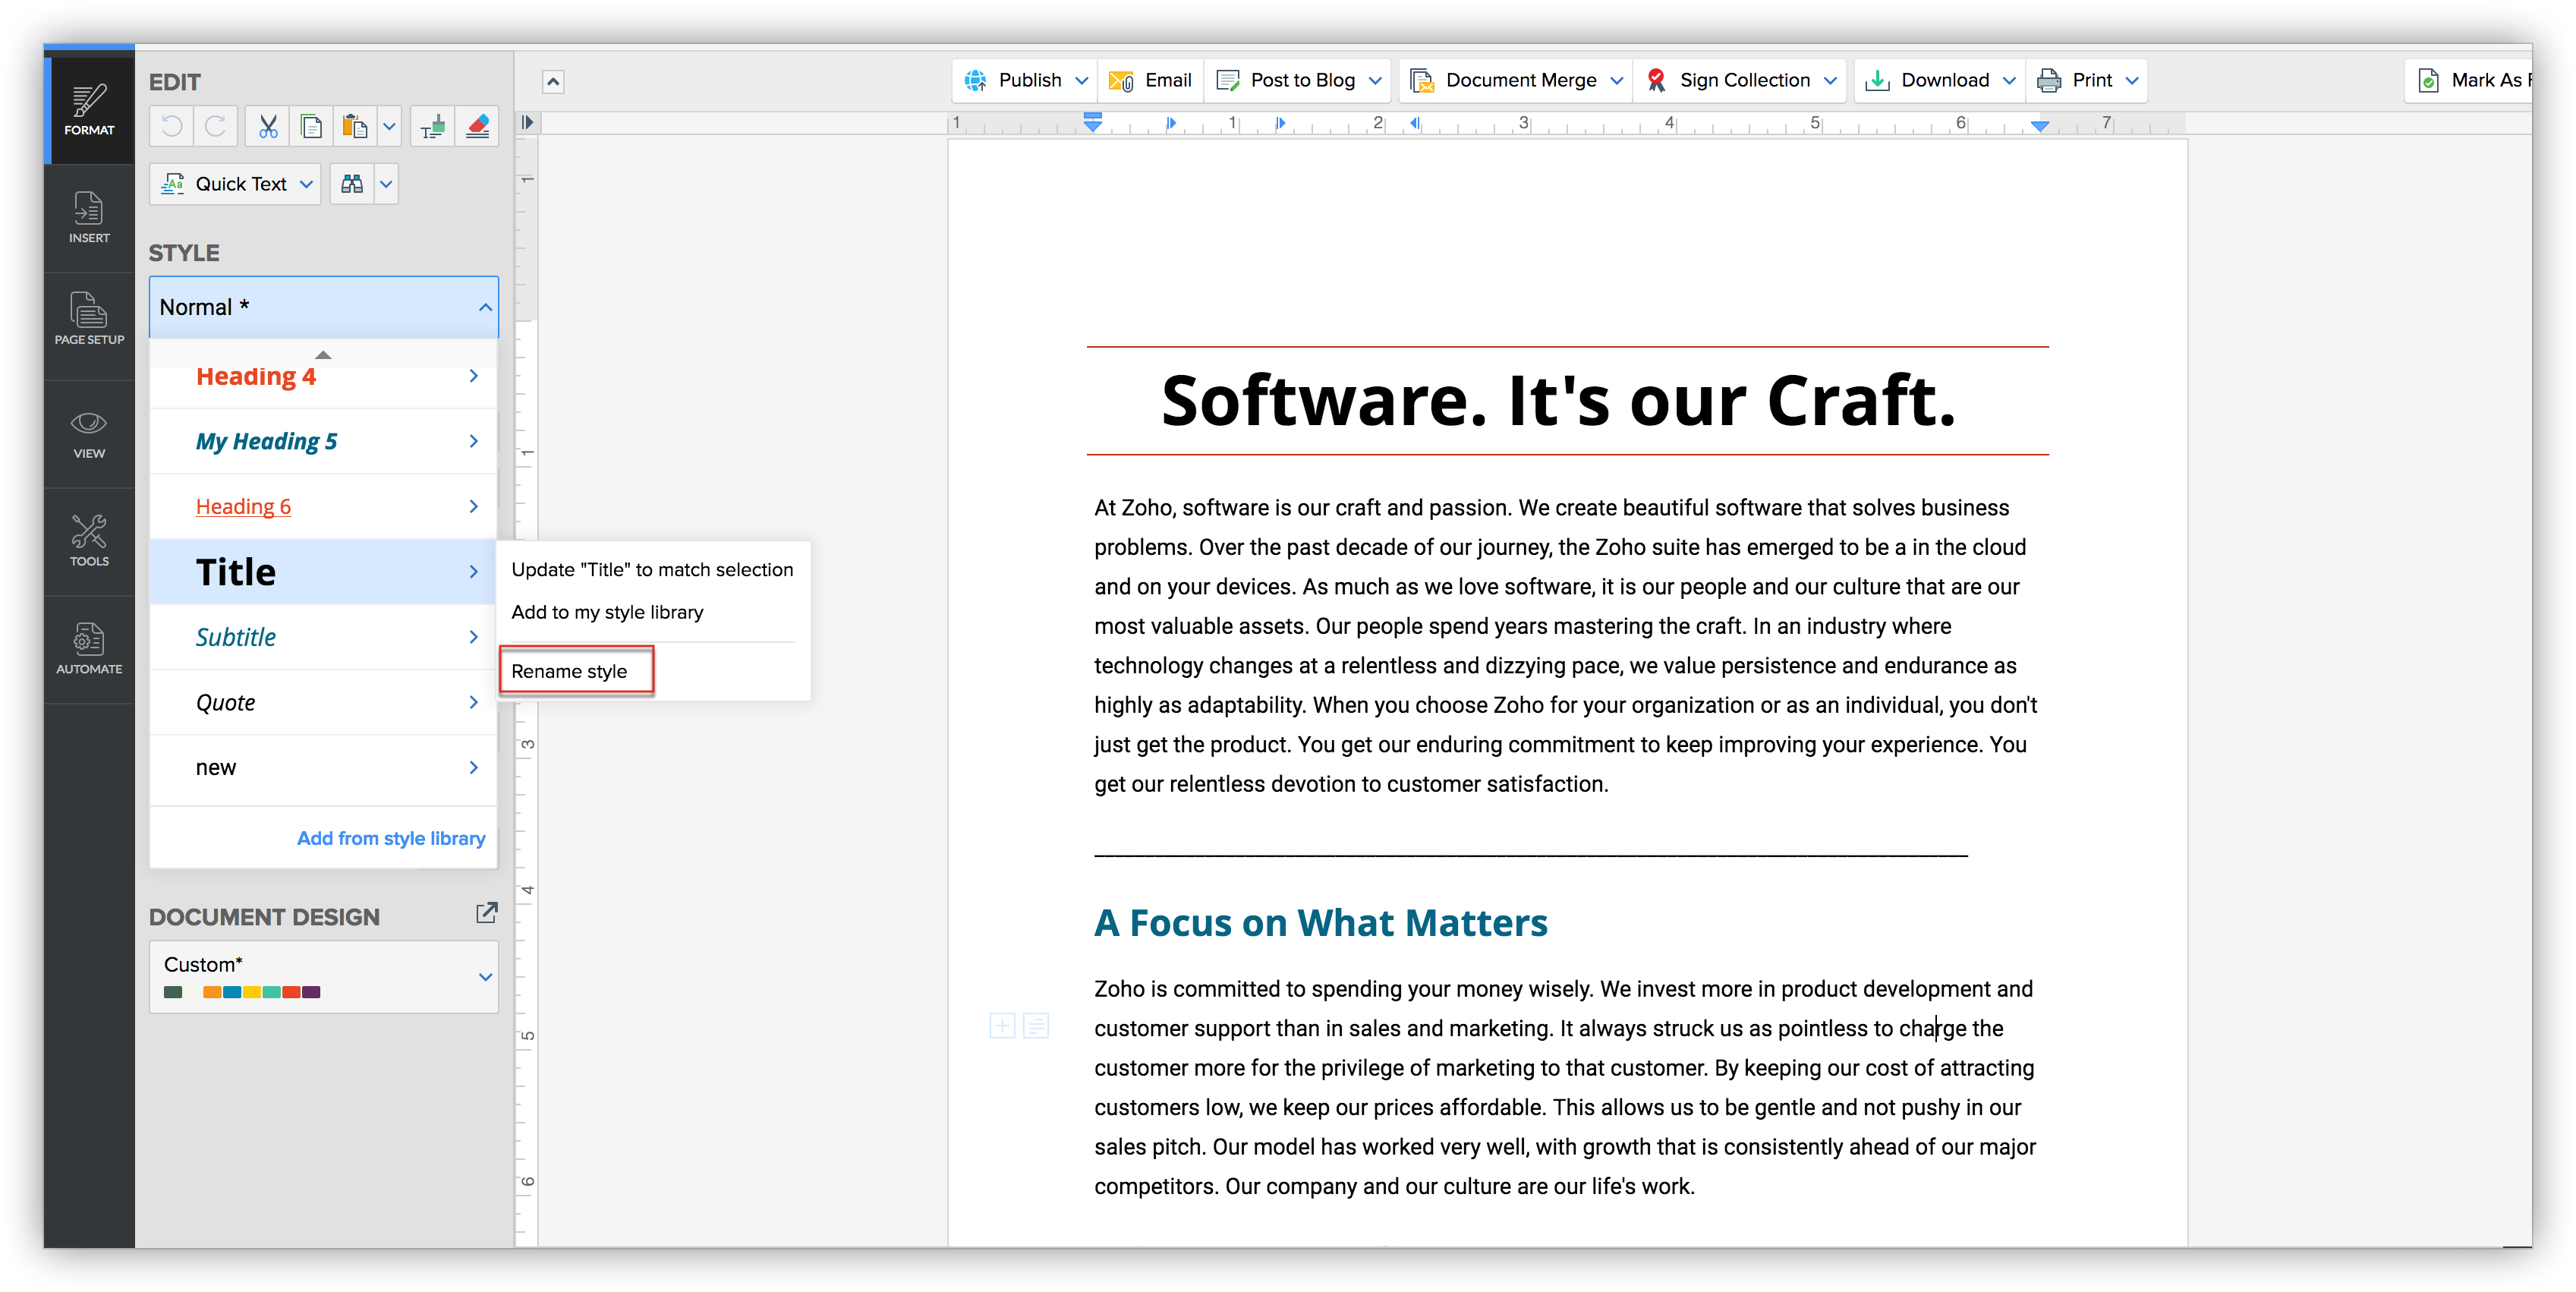The width and height of the screenshot is (2576, 1292).
Task: Click the add block plus icon in margin
Action: (x=1002, y=1025)
